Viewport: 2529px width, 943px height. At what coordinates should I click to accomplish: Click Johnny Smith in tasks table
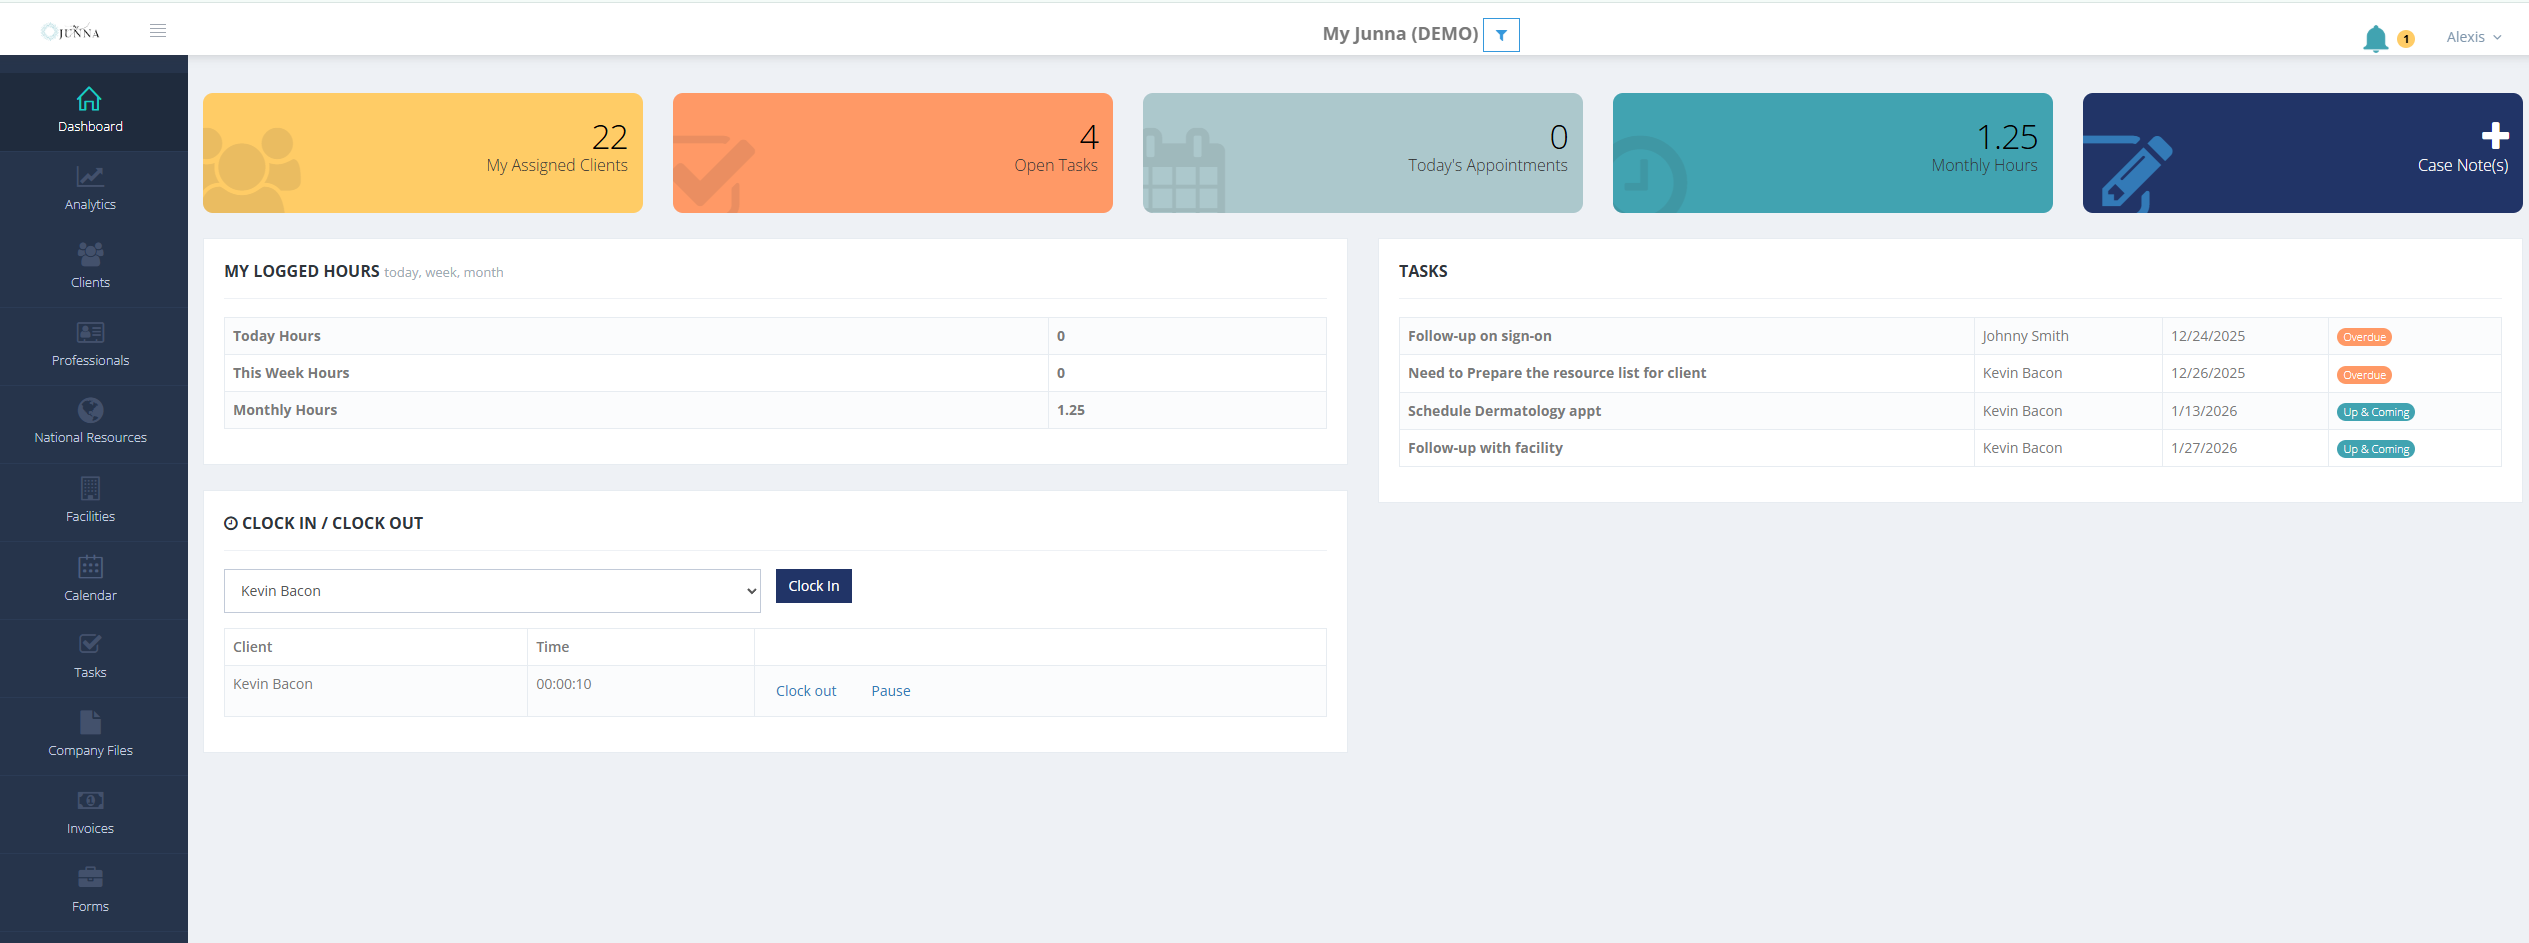click(x=2025, y=336)
